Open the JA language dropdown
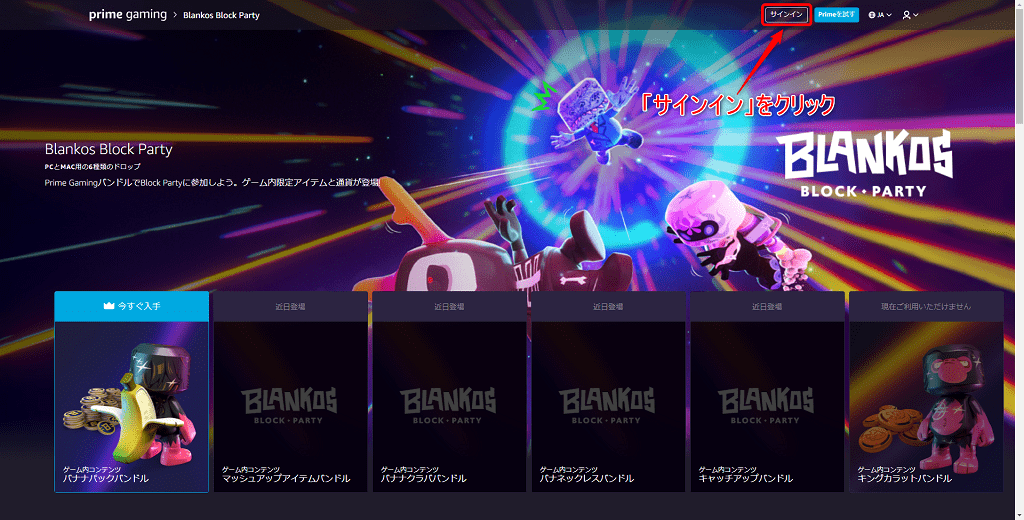Viewport: 1024px width, 520px height. tap(880, 14)
